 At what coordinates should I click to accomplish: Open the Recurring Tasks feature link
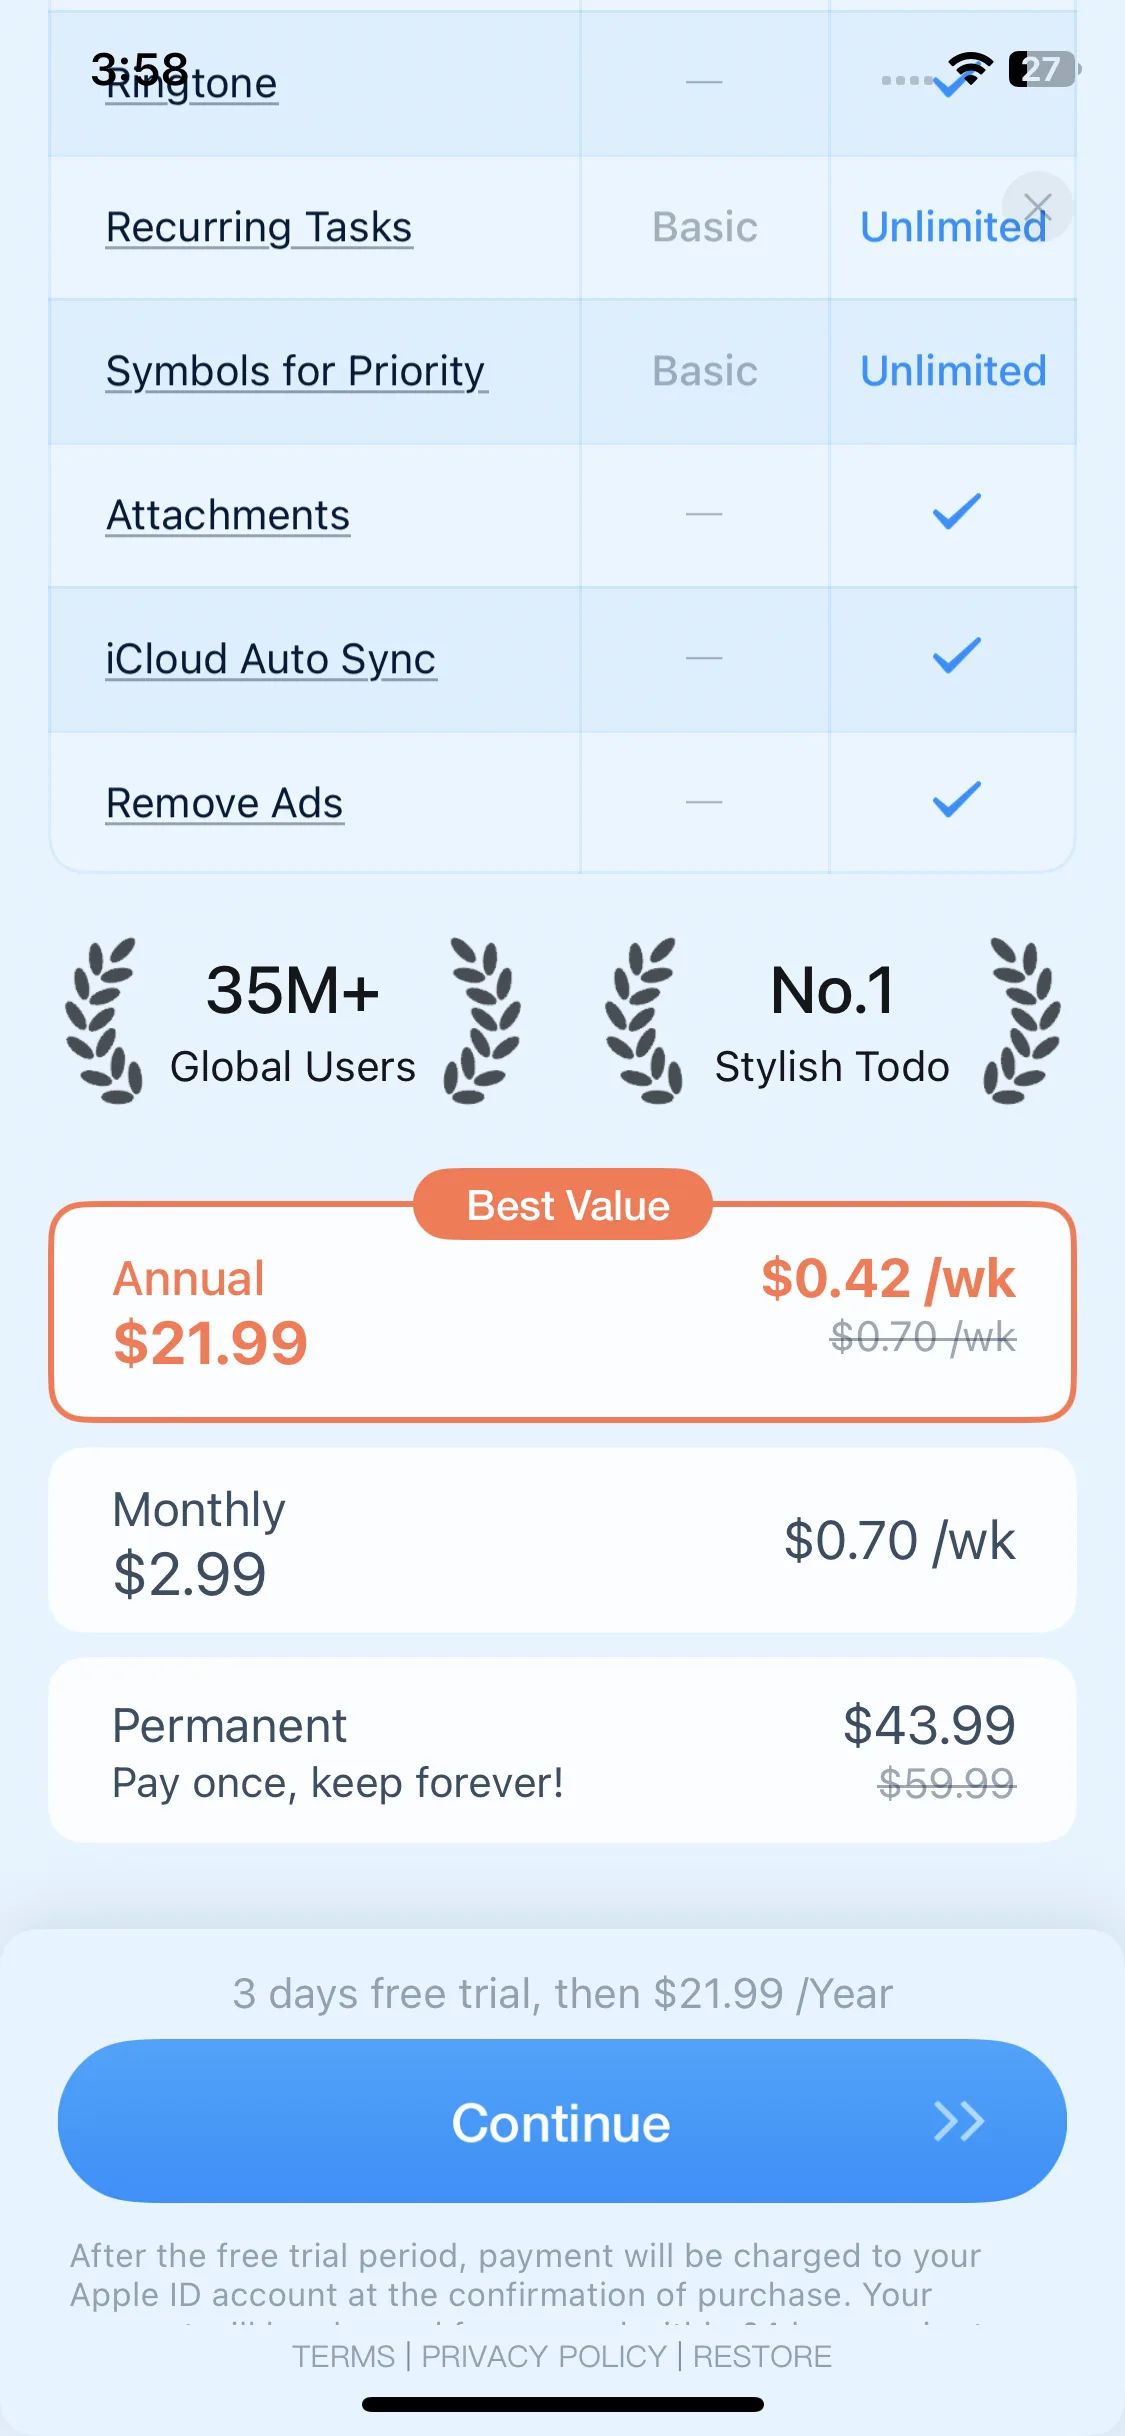(x=259, y=228)
